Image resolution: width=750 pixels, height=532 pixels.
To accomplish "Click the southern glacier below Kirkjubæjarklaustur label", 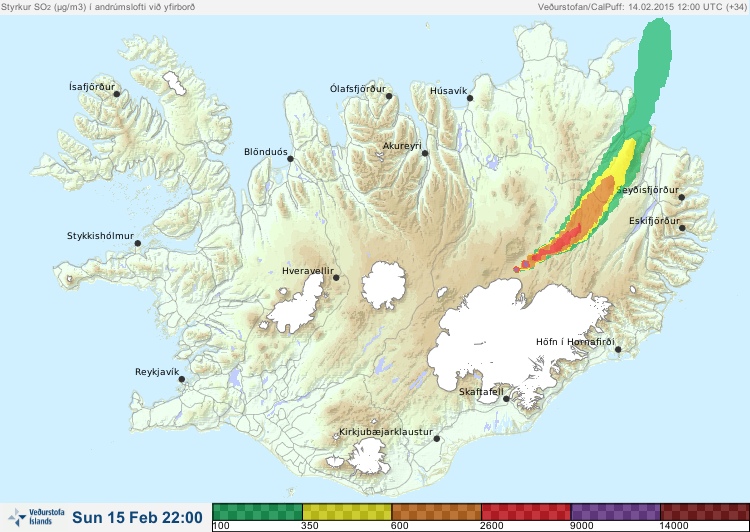I will [x=367, y=456].
